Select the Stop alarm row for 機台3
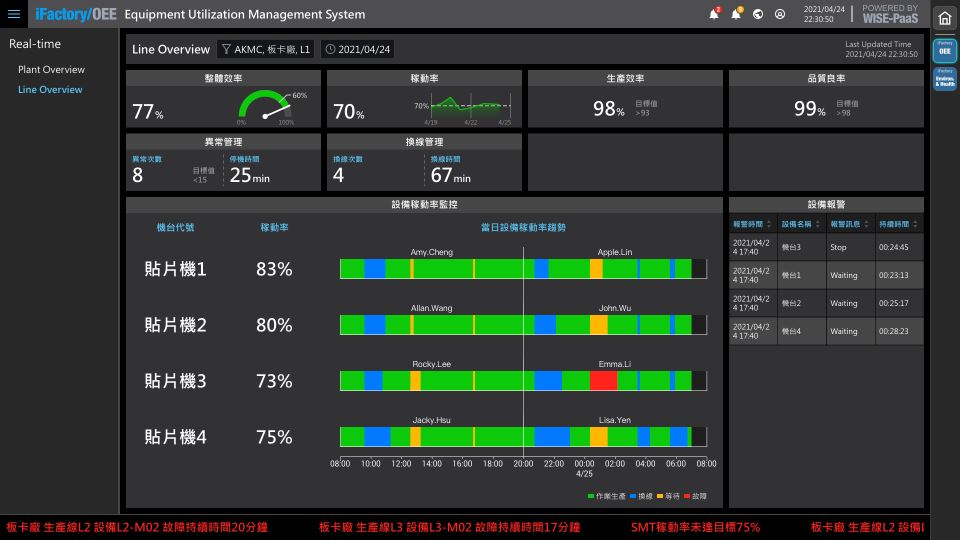Screen dimensions: 960x540 pos(826,247)
